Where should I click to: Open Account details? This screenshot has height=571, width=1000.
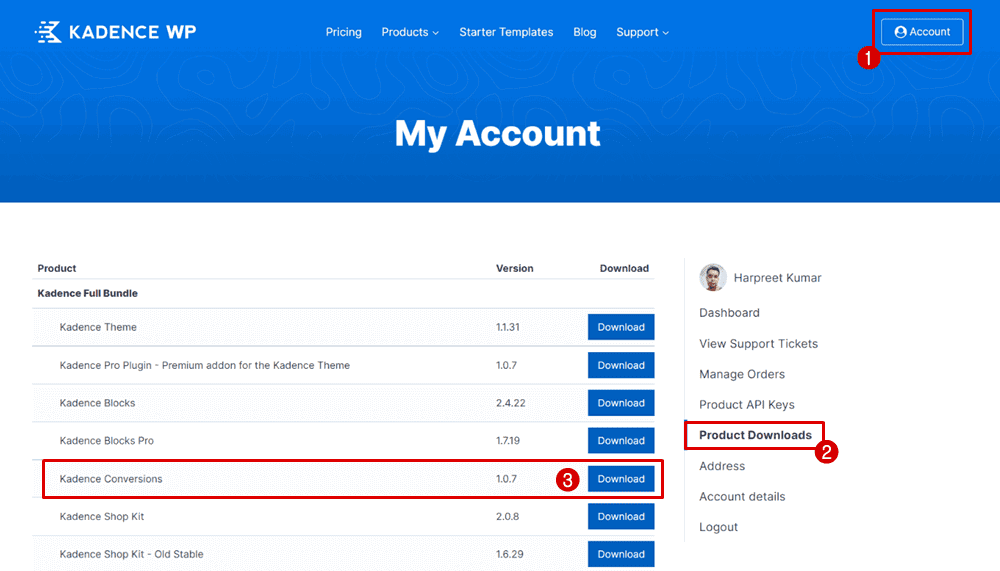coord(742,496)
